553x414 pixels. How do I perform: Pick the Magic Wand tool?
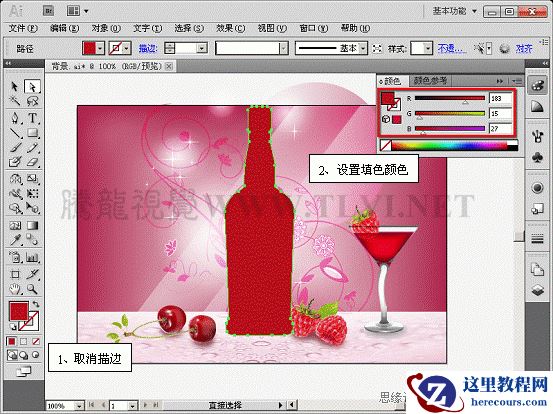point(14,101)
